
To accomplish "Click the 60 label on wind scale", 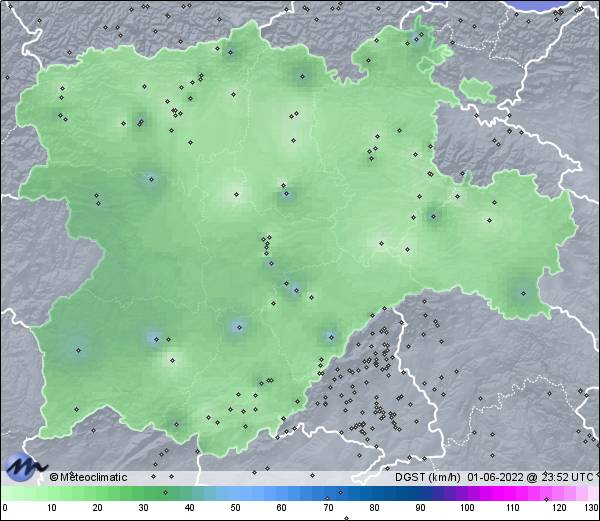I will (282, 508).
